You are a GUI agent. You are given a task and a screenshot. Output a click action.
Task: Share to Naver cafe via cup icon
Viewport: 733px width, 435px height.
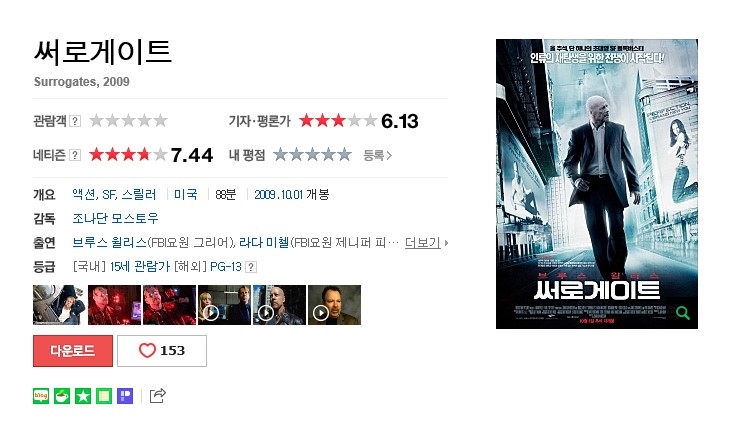pyautogui.click(x=62, y=396)
